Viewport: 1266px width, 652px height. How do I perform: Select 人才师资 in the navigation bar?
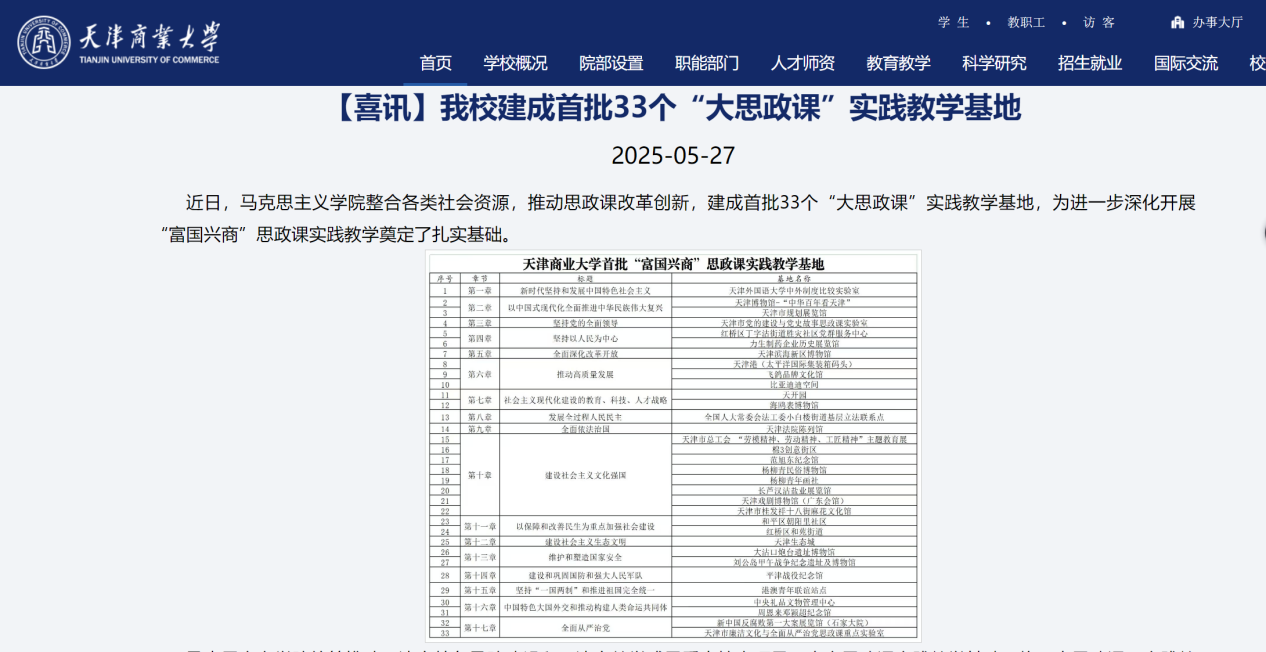pos(802,63)
